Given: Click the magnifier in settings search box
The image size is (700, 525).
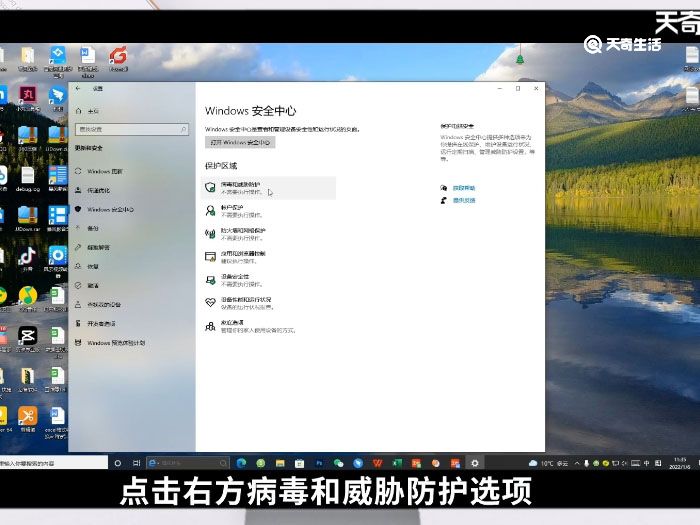Looking at the screenshot, I should coord(183,129).
